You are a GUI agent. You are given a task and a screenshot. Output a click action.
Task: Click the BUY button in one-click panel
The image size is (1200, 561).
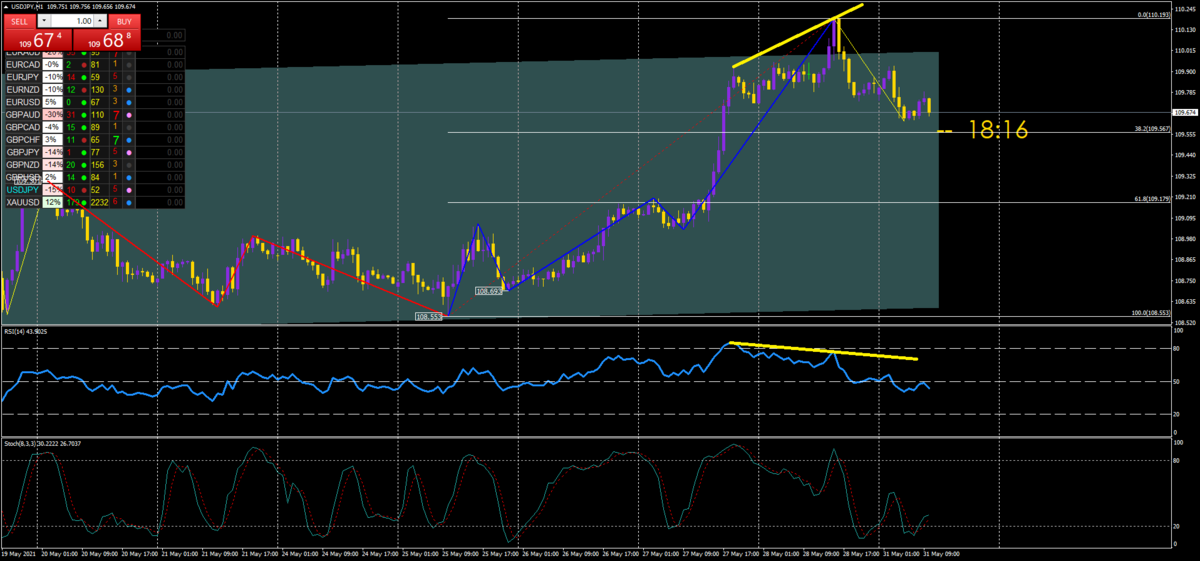123,21
